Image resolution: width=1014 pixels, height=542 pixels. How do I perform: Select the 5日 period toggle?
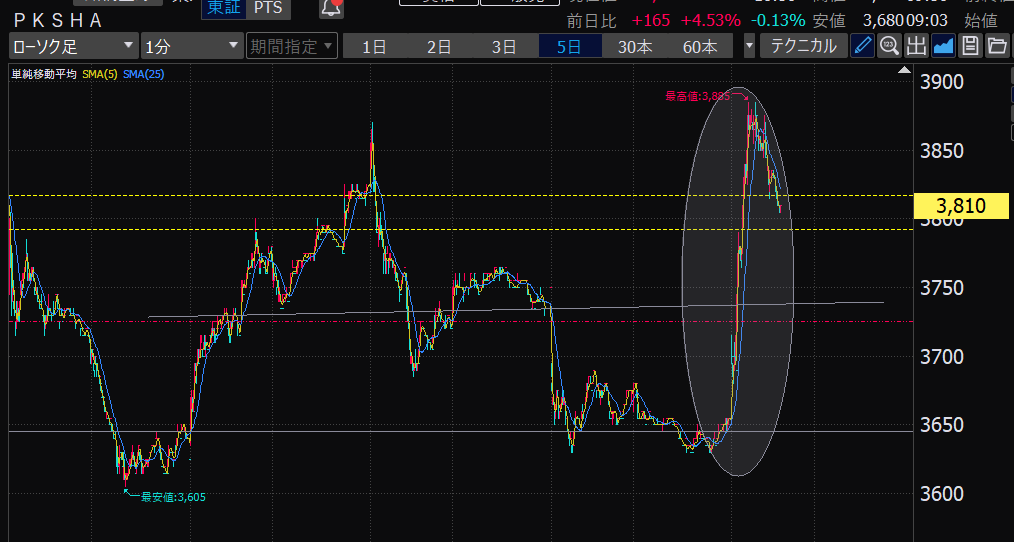[569, 46]
